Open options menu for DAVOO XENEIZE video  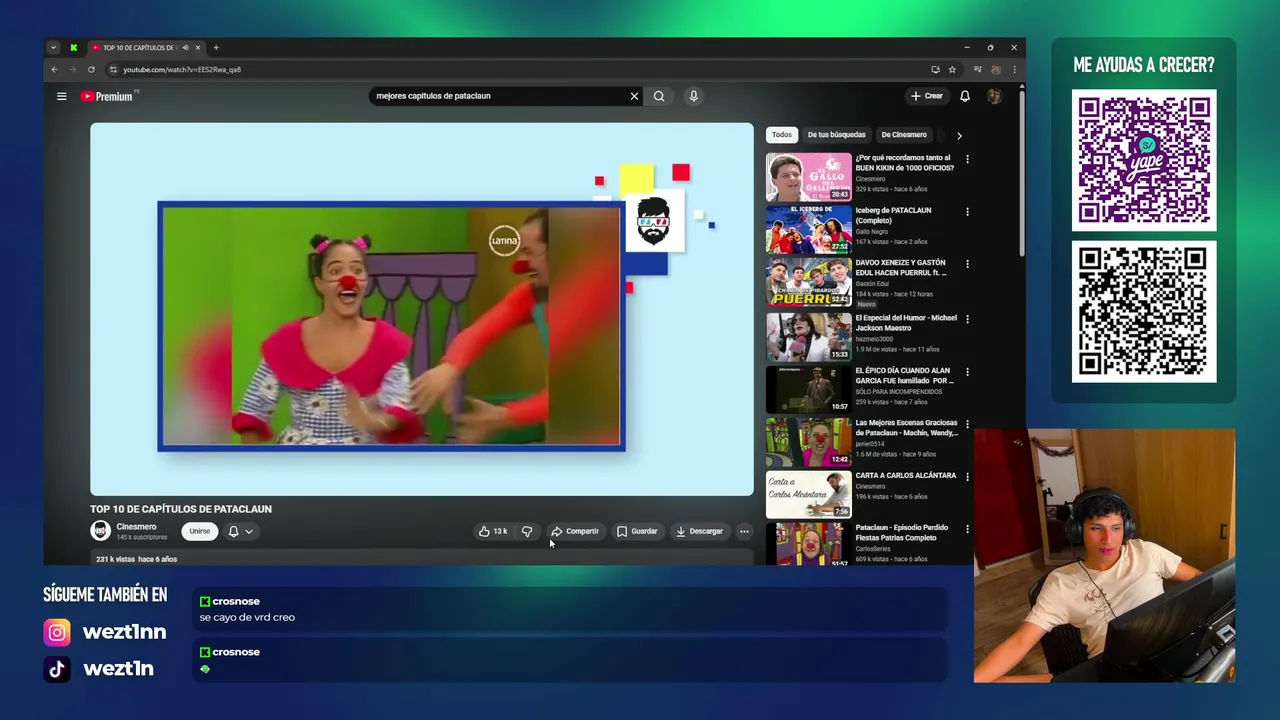coord(967,264)
